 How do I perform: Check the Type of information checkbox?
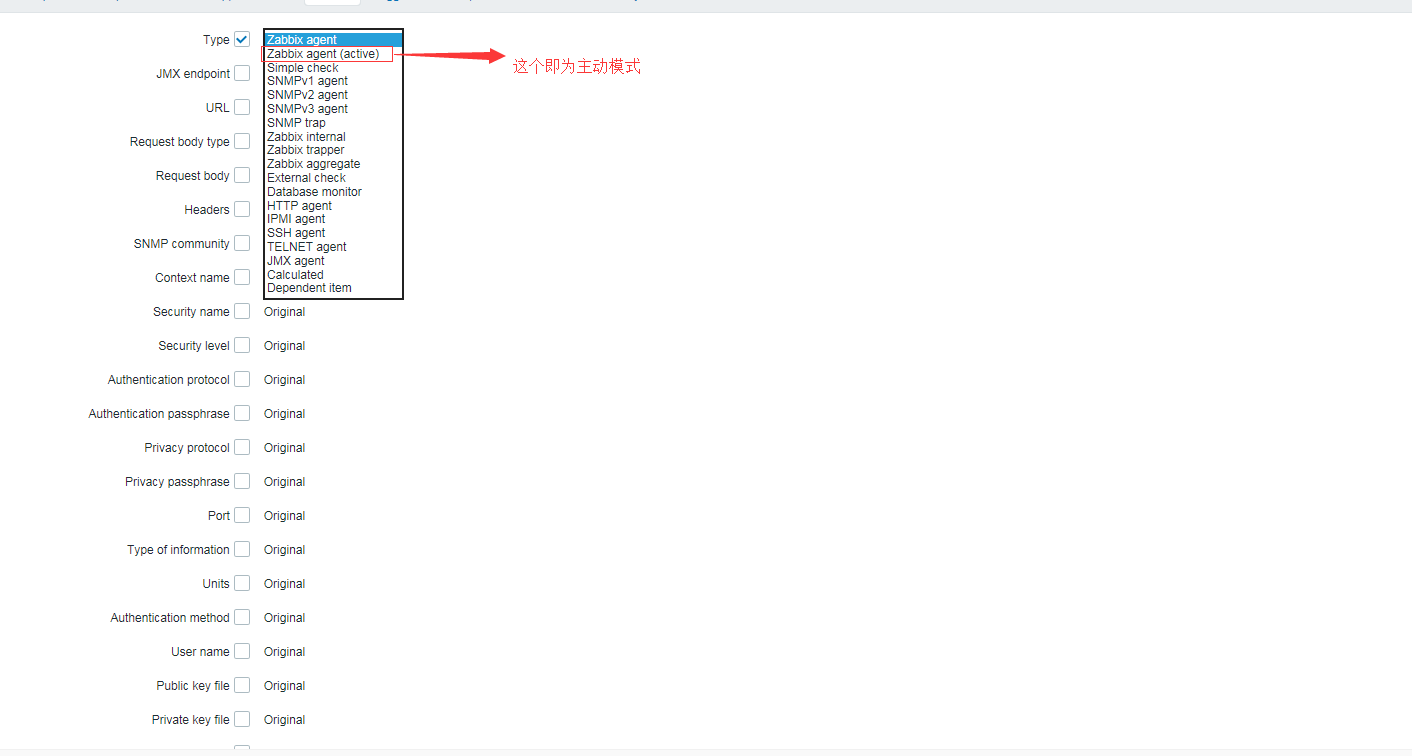(242, 549)
